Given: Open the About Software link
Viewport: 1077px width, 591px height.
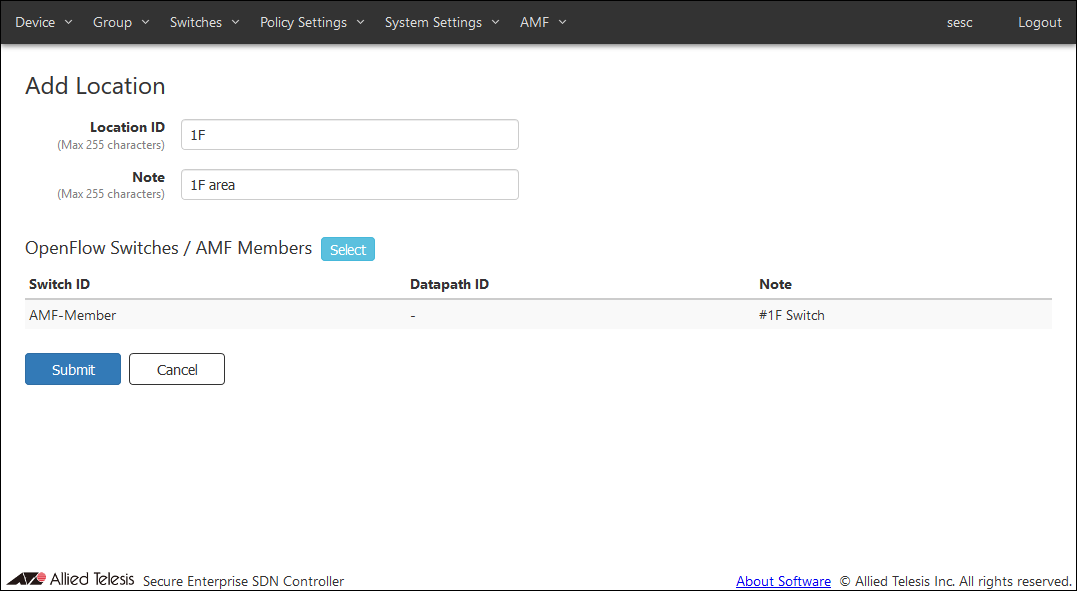Looking at the screenshot, I should (783, 581).
